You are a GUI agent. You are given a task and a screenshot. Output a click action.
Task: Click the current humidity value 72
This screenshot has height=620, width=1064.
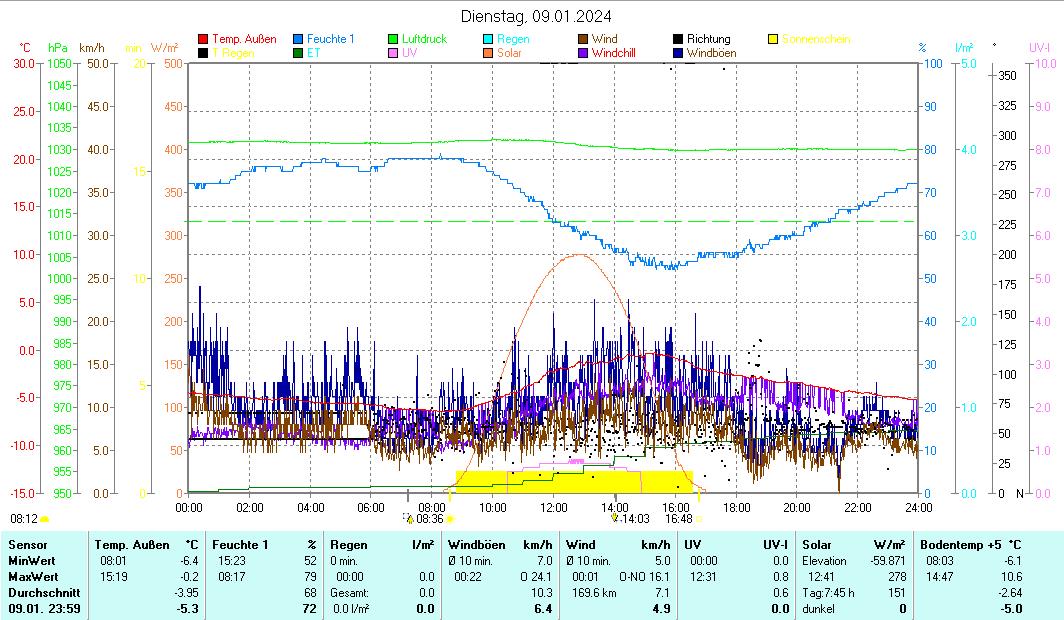tap(309, 608)
